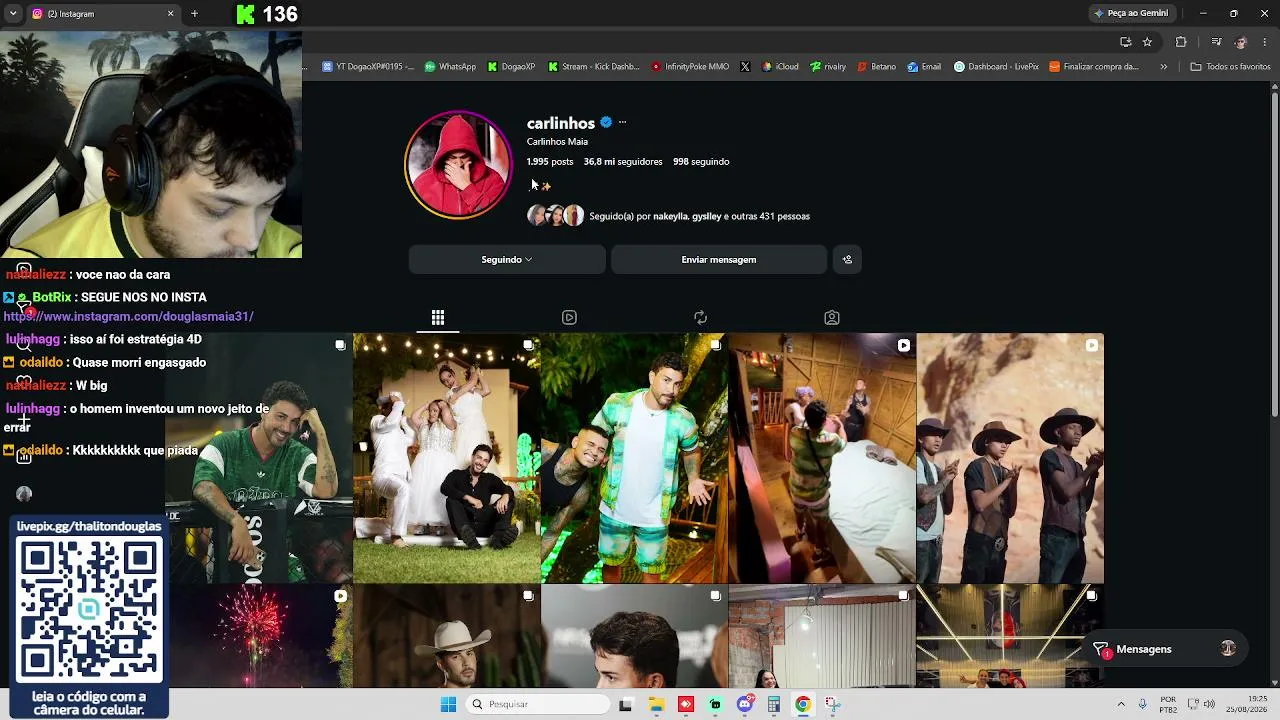This screenshot has height=720, width=1280.
Task: Bookmark this page with the star icon
Action: tap(1147, 42)
